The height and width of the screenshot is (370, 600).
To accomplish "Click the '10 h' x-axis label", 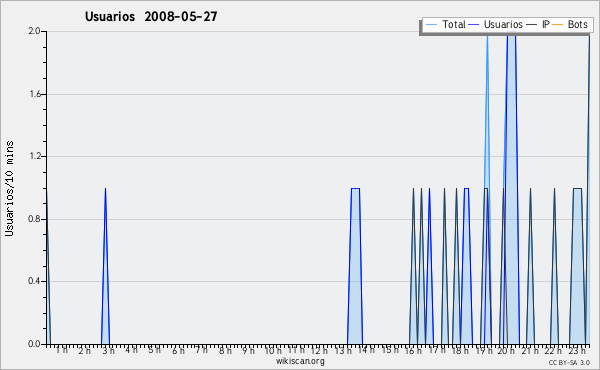I will click(273, 350).
